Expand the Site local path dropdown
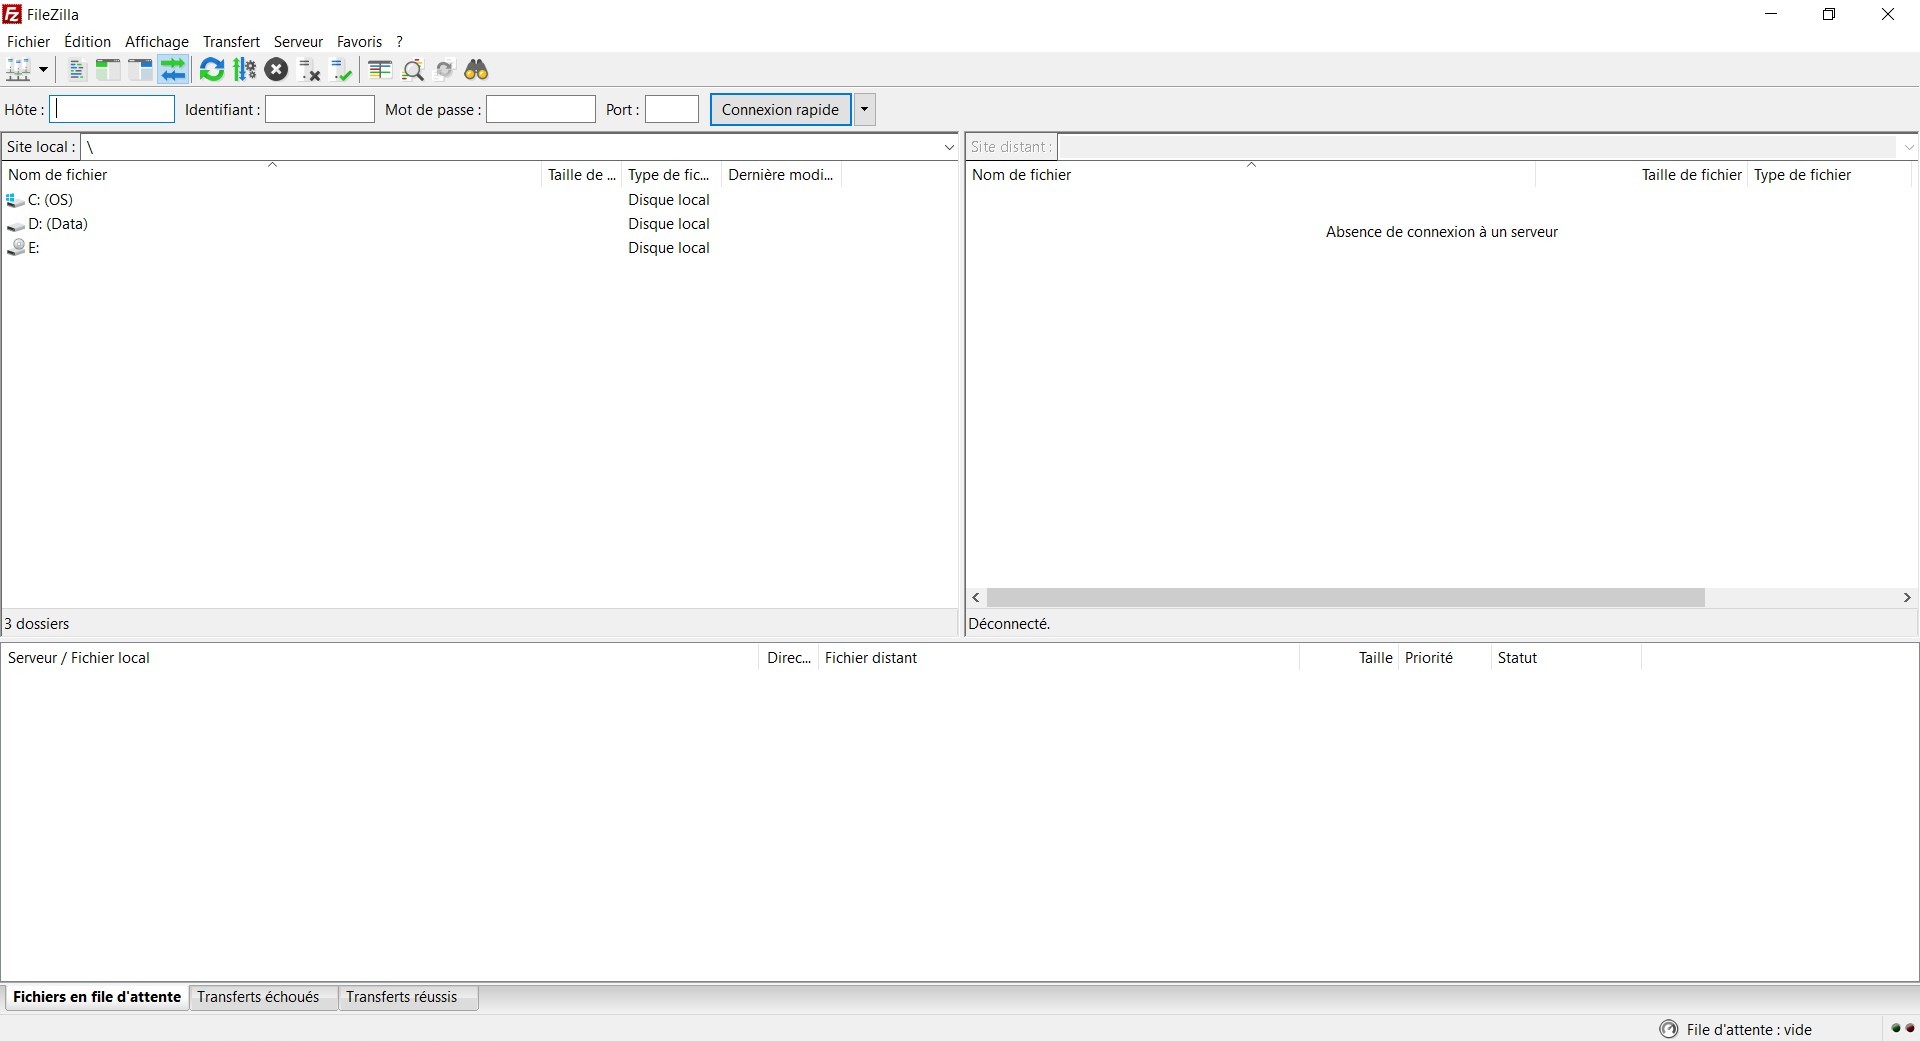Viewport: 1920px width, 1041px height. point(948,147)
